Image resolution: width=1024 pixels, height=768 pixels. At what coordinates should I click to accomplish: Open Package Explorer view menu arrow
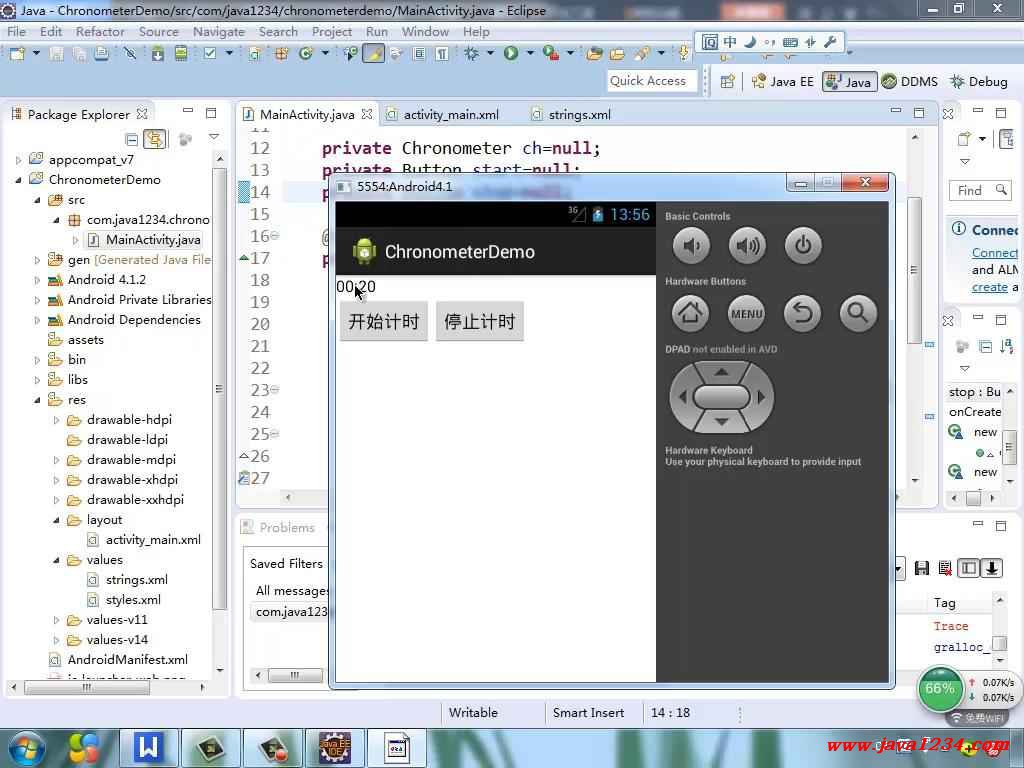click(214, 138)
